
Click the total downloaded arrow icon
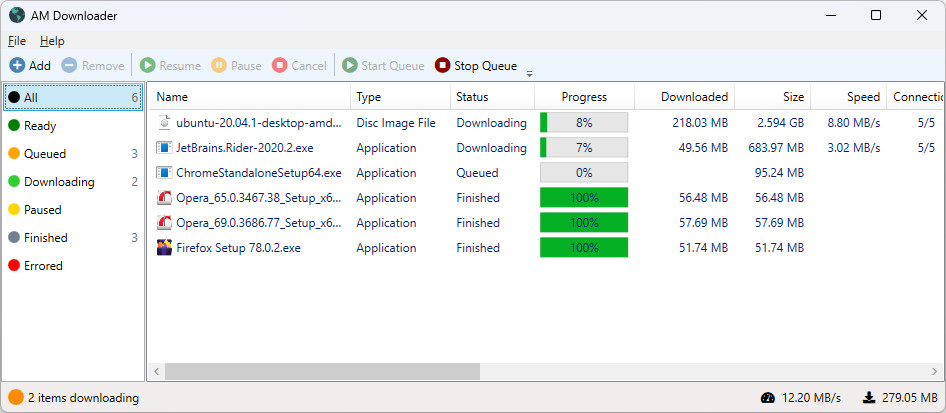(869, 398)
